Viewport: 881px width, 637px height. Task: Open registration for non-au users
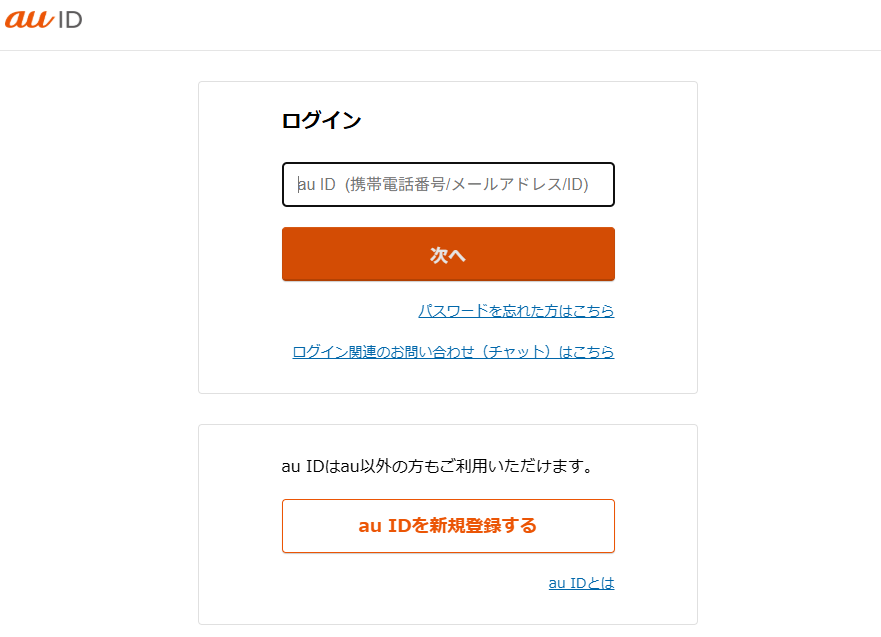click(448, 526)
